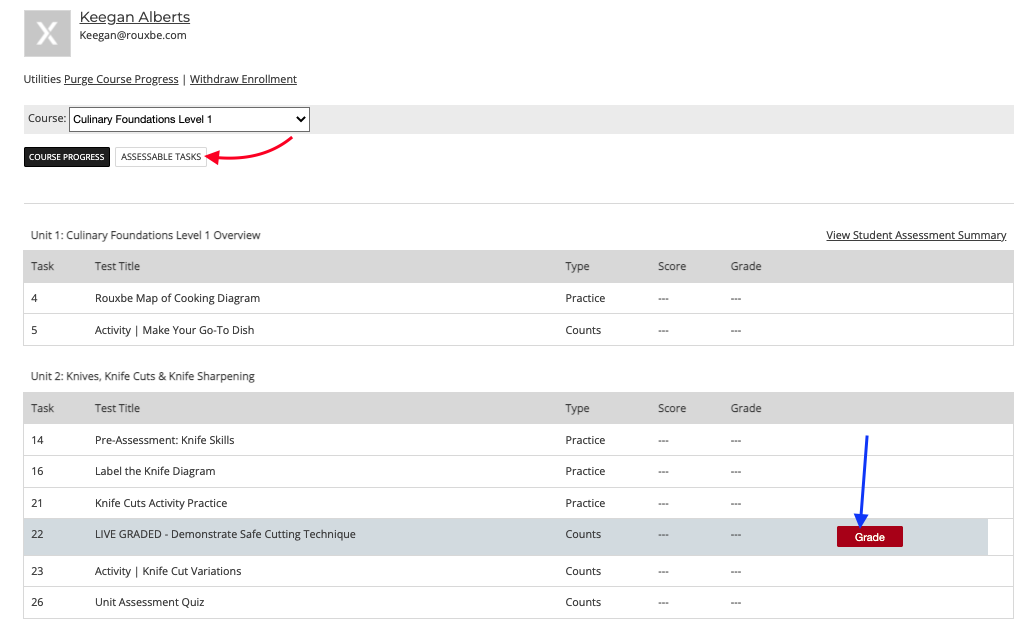Click Grade column header in Unit 2 table
Viewport: 1024px width, 632px height.
point(746,408)
